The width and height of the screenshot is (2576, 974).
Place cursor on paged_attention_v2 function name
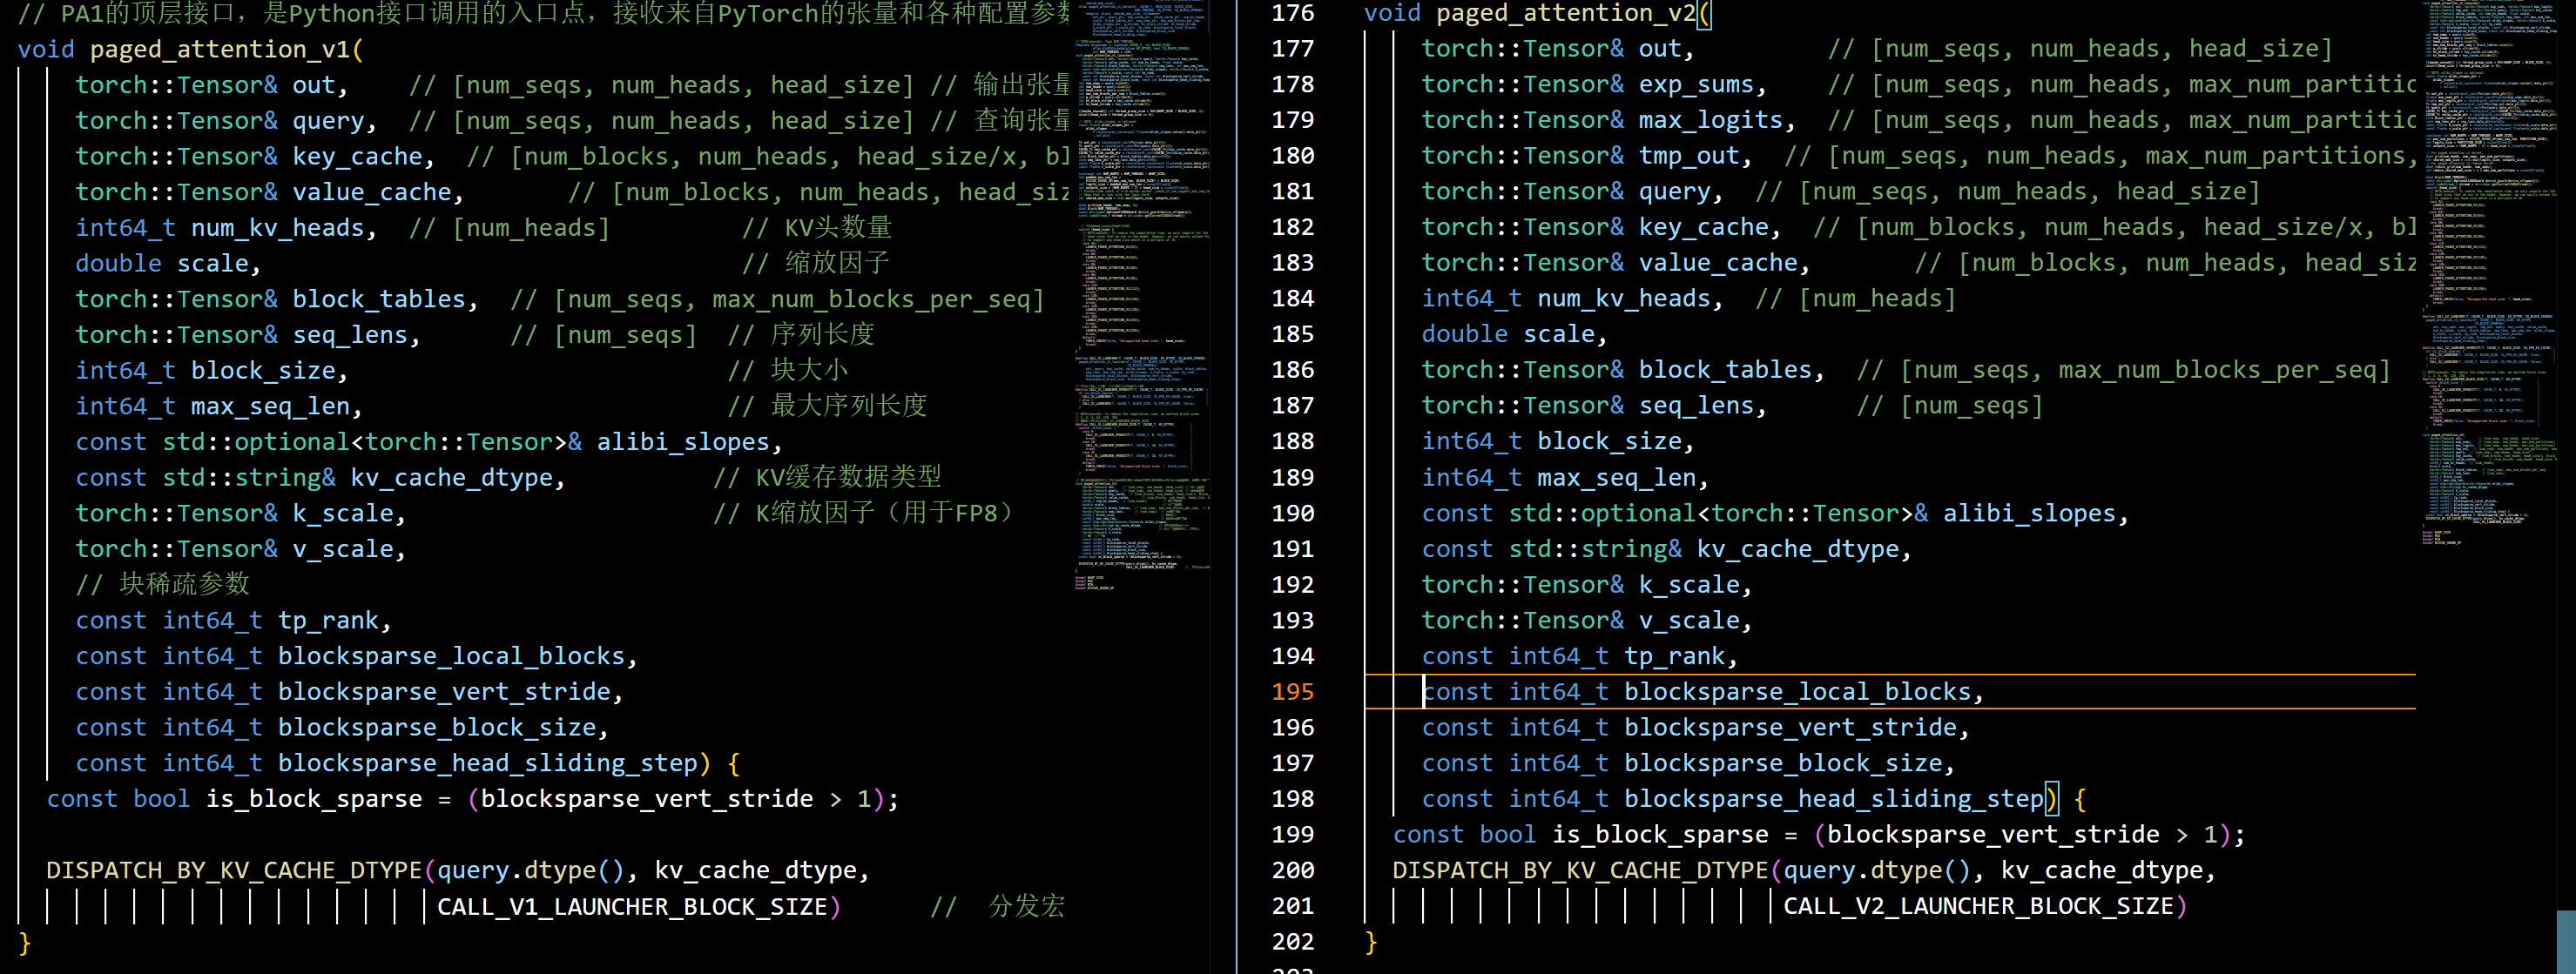1565,13
